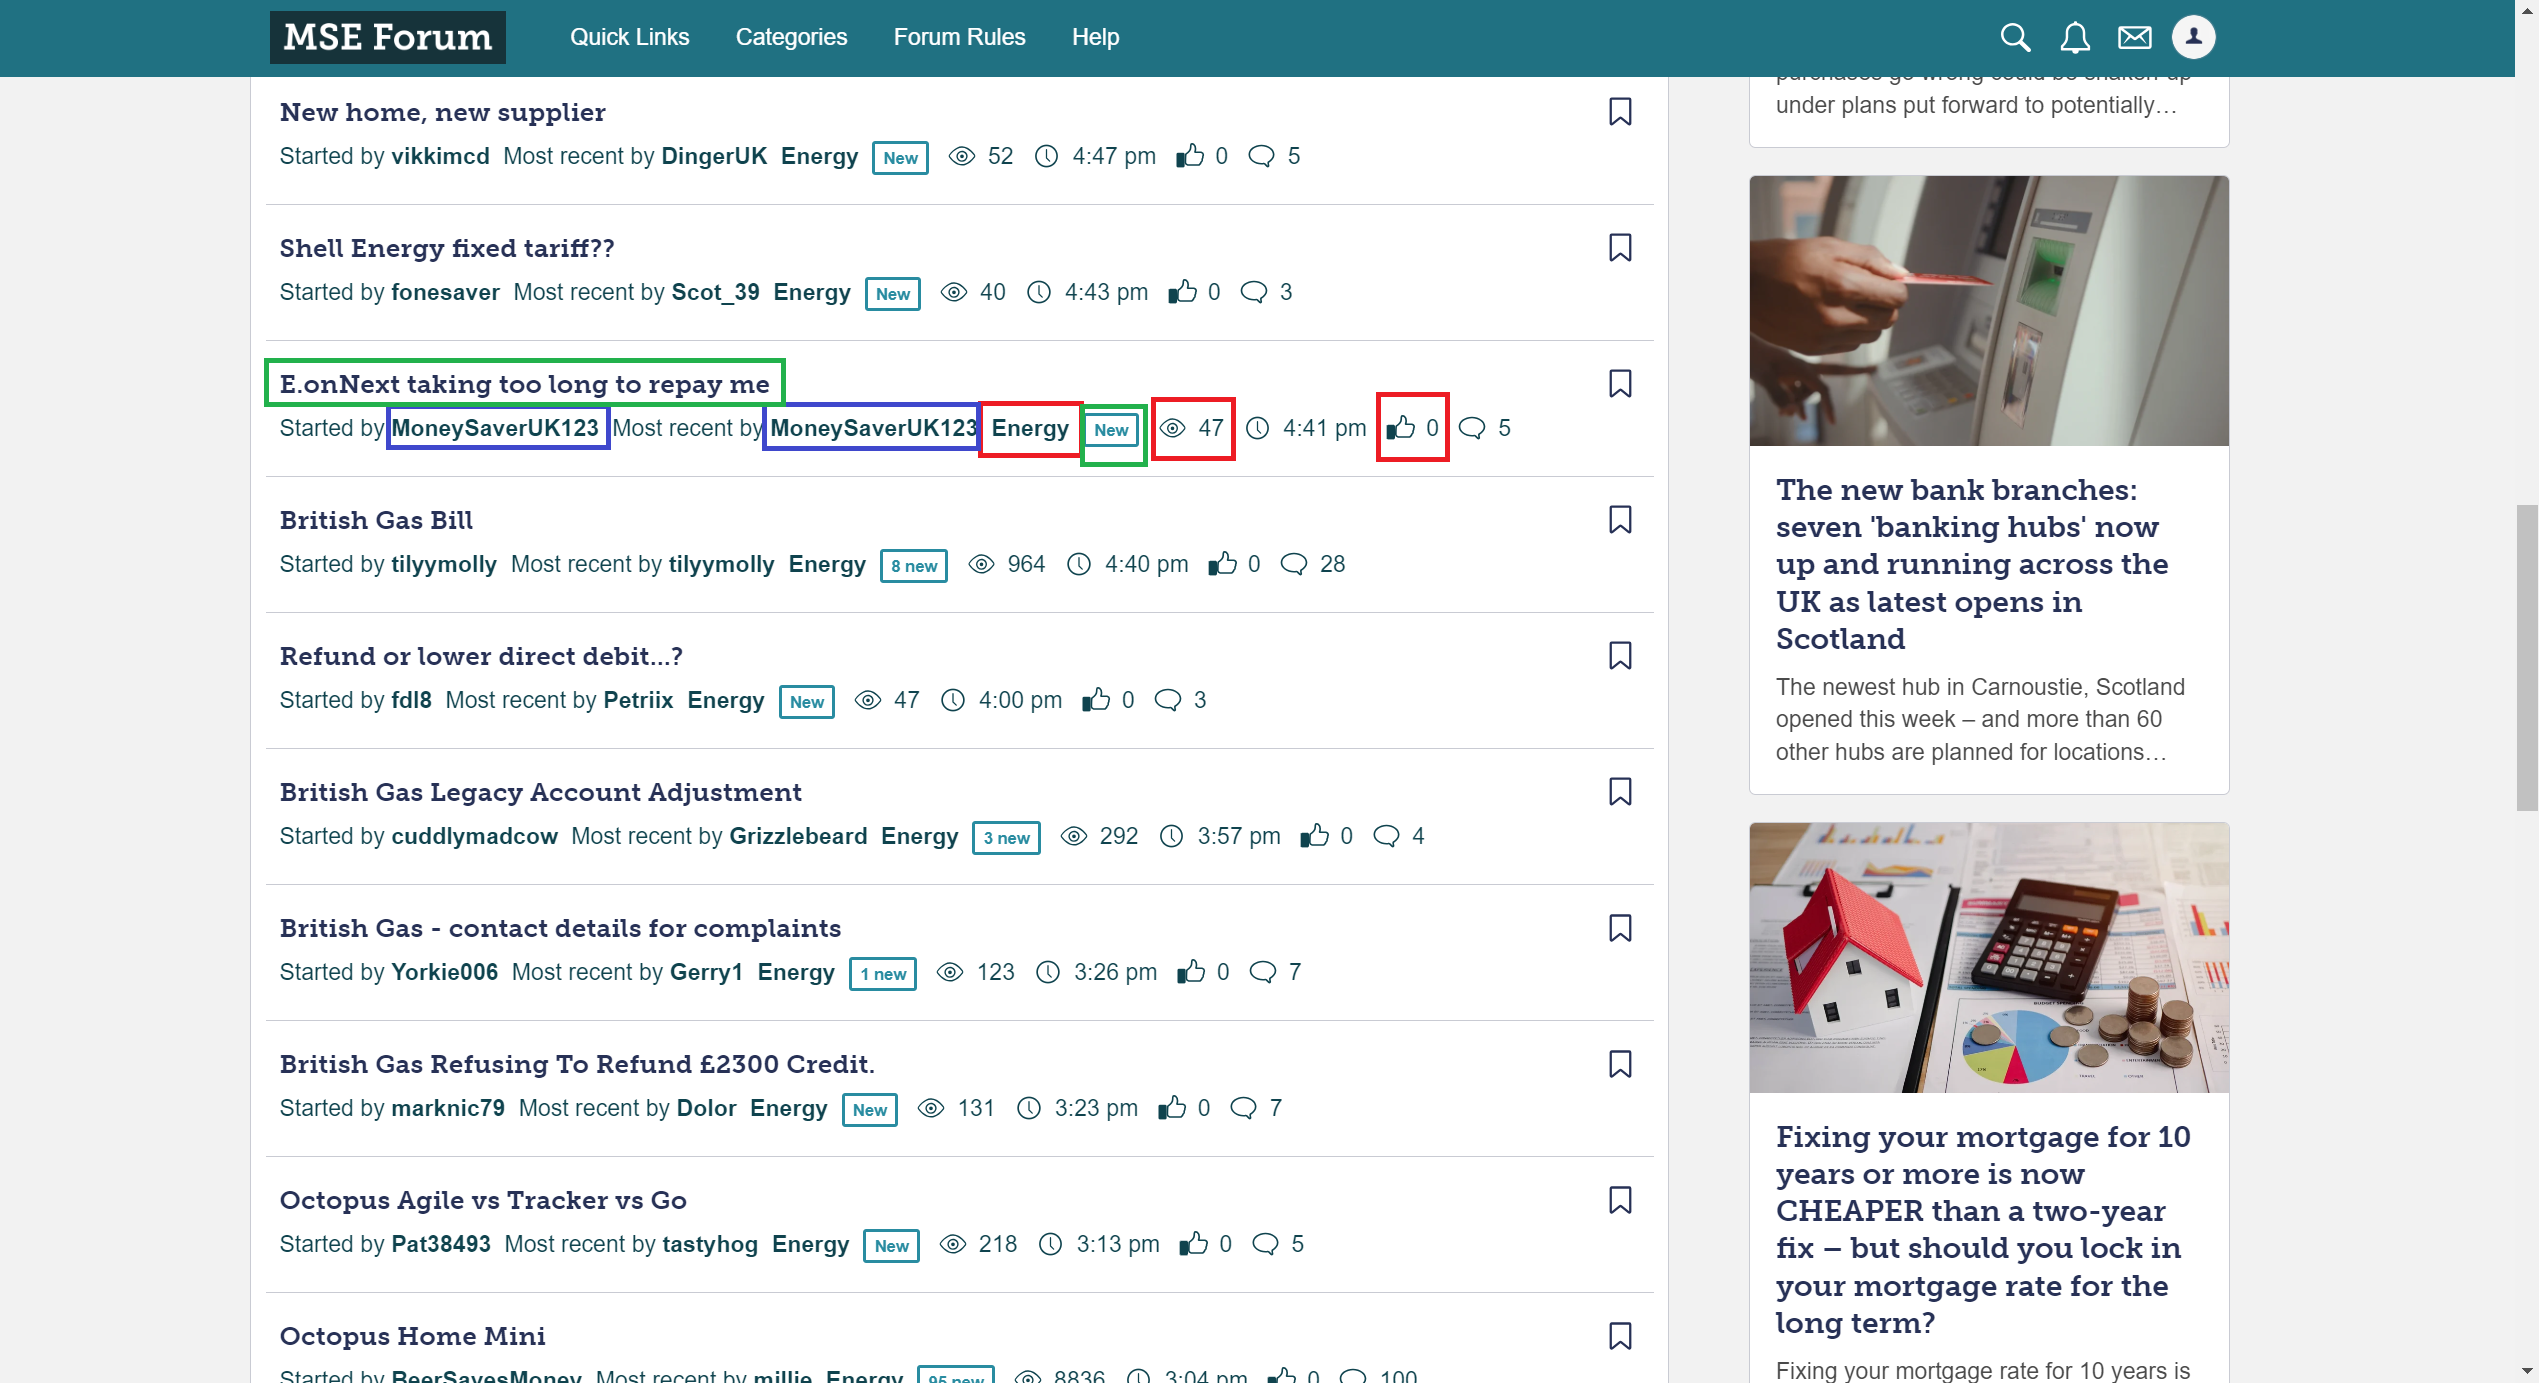Click the comments icon on 'British Gas Bill' row
The image size is (2539, 1383).
pos(1293,564)
